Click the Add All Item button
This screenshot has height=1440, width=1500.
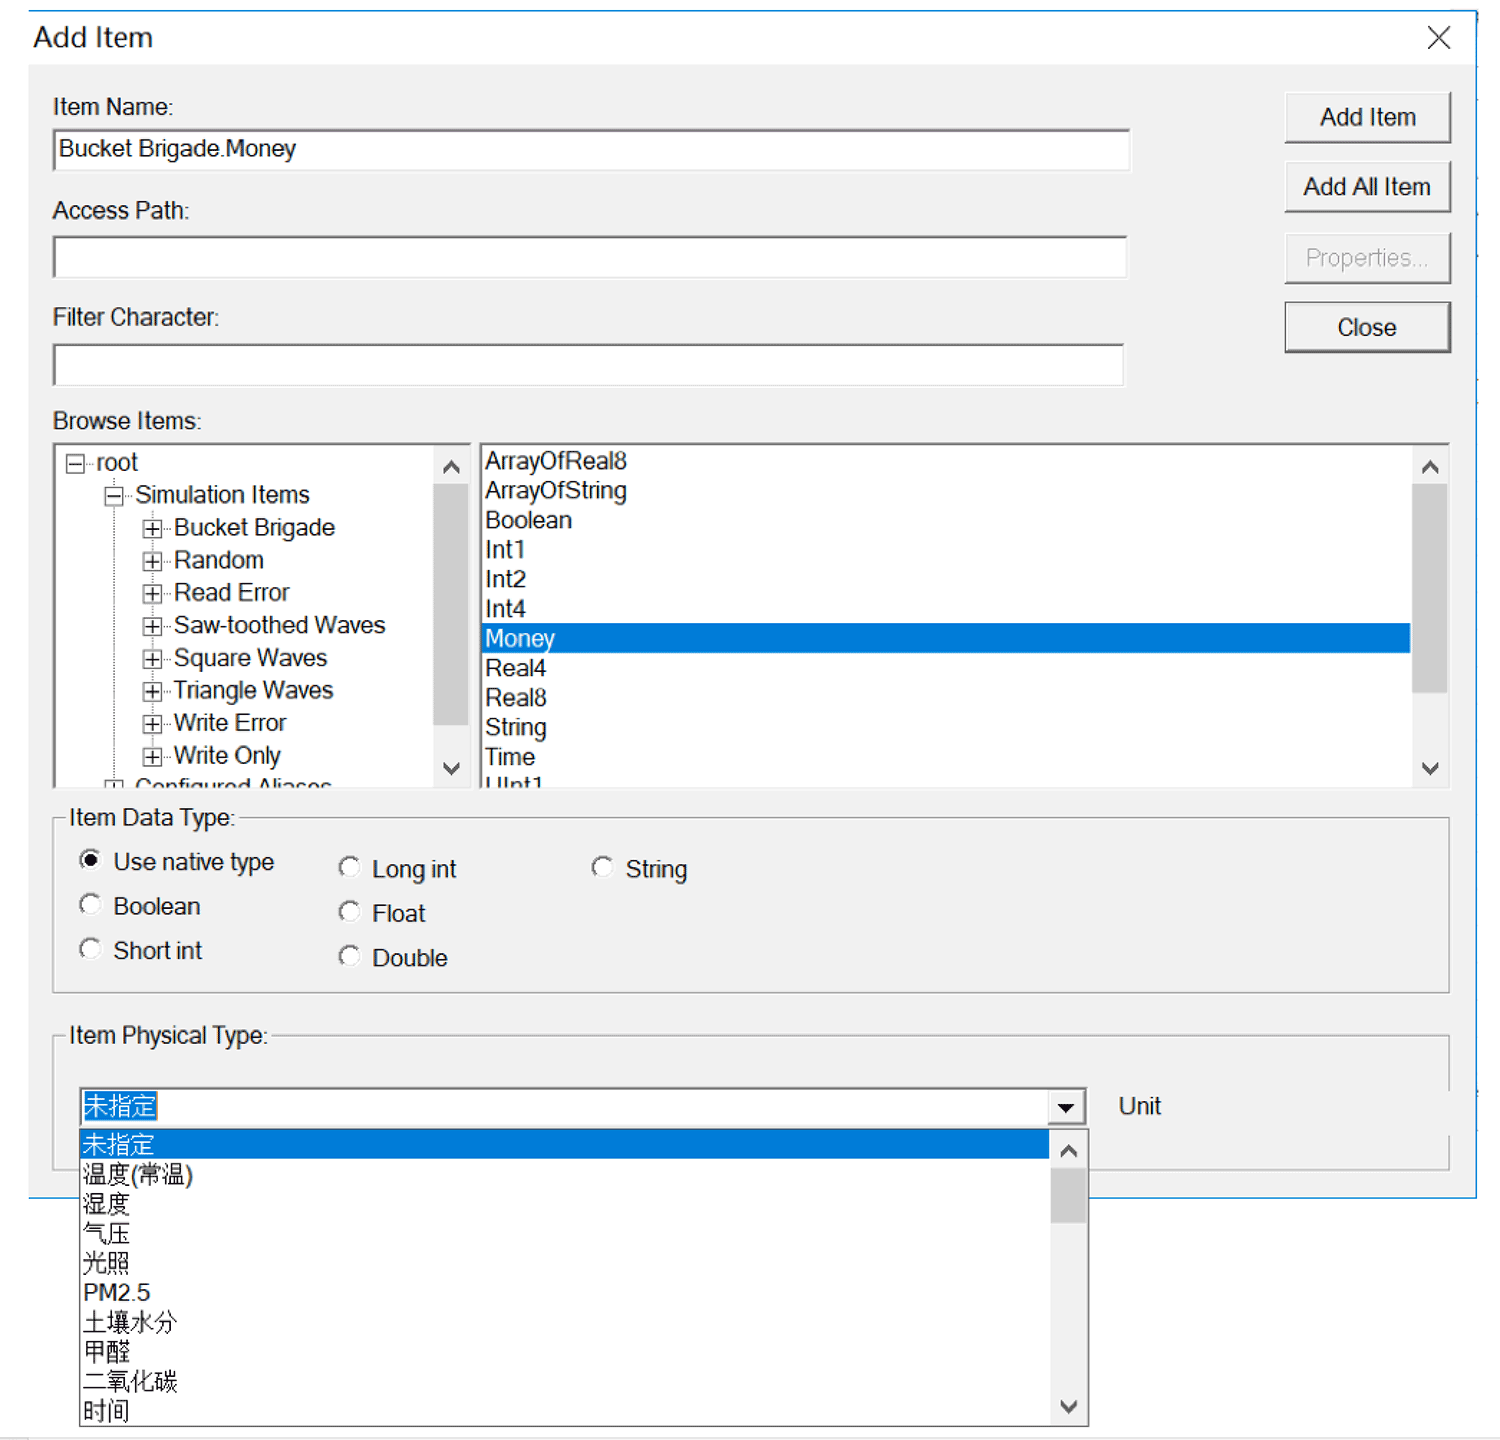click(x=1367, y=187)
